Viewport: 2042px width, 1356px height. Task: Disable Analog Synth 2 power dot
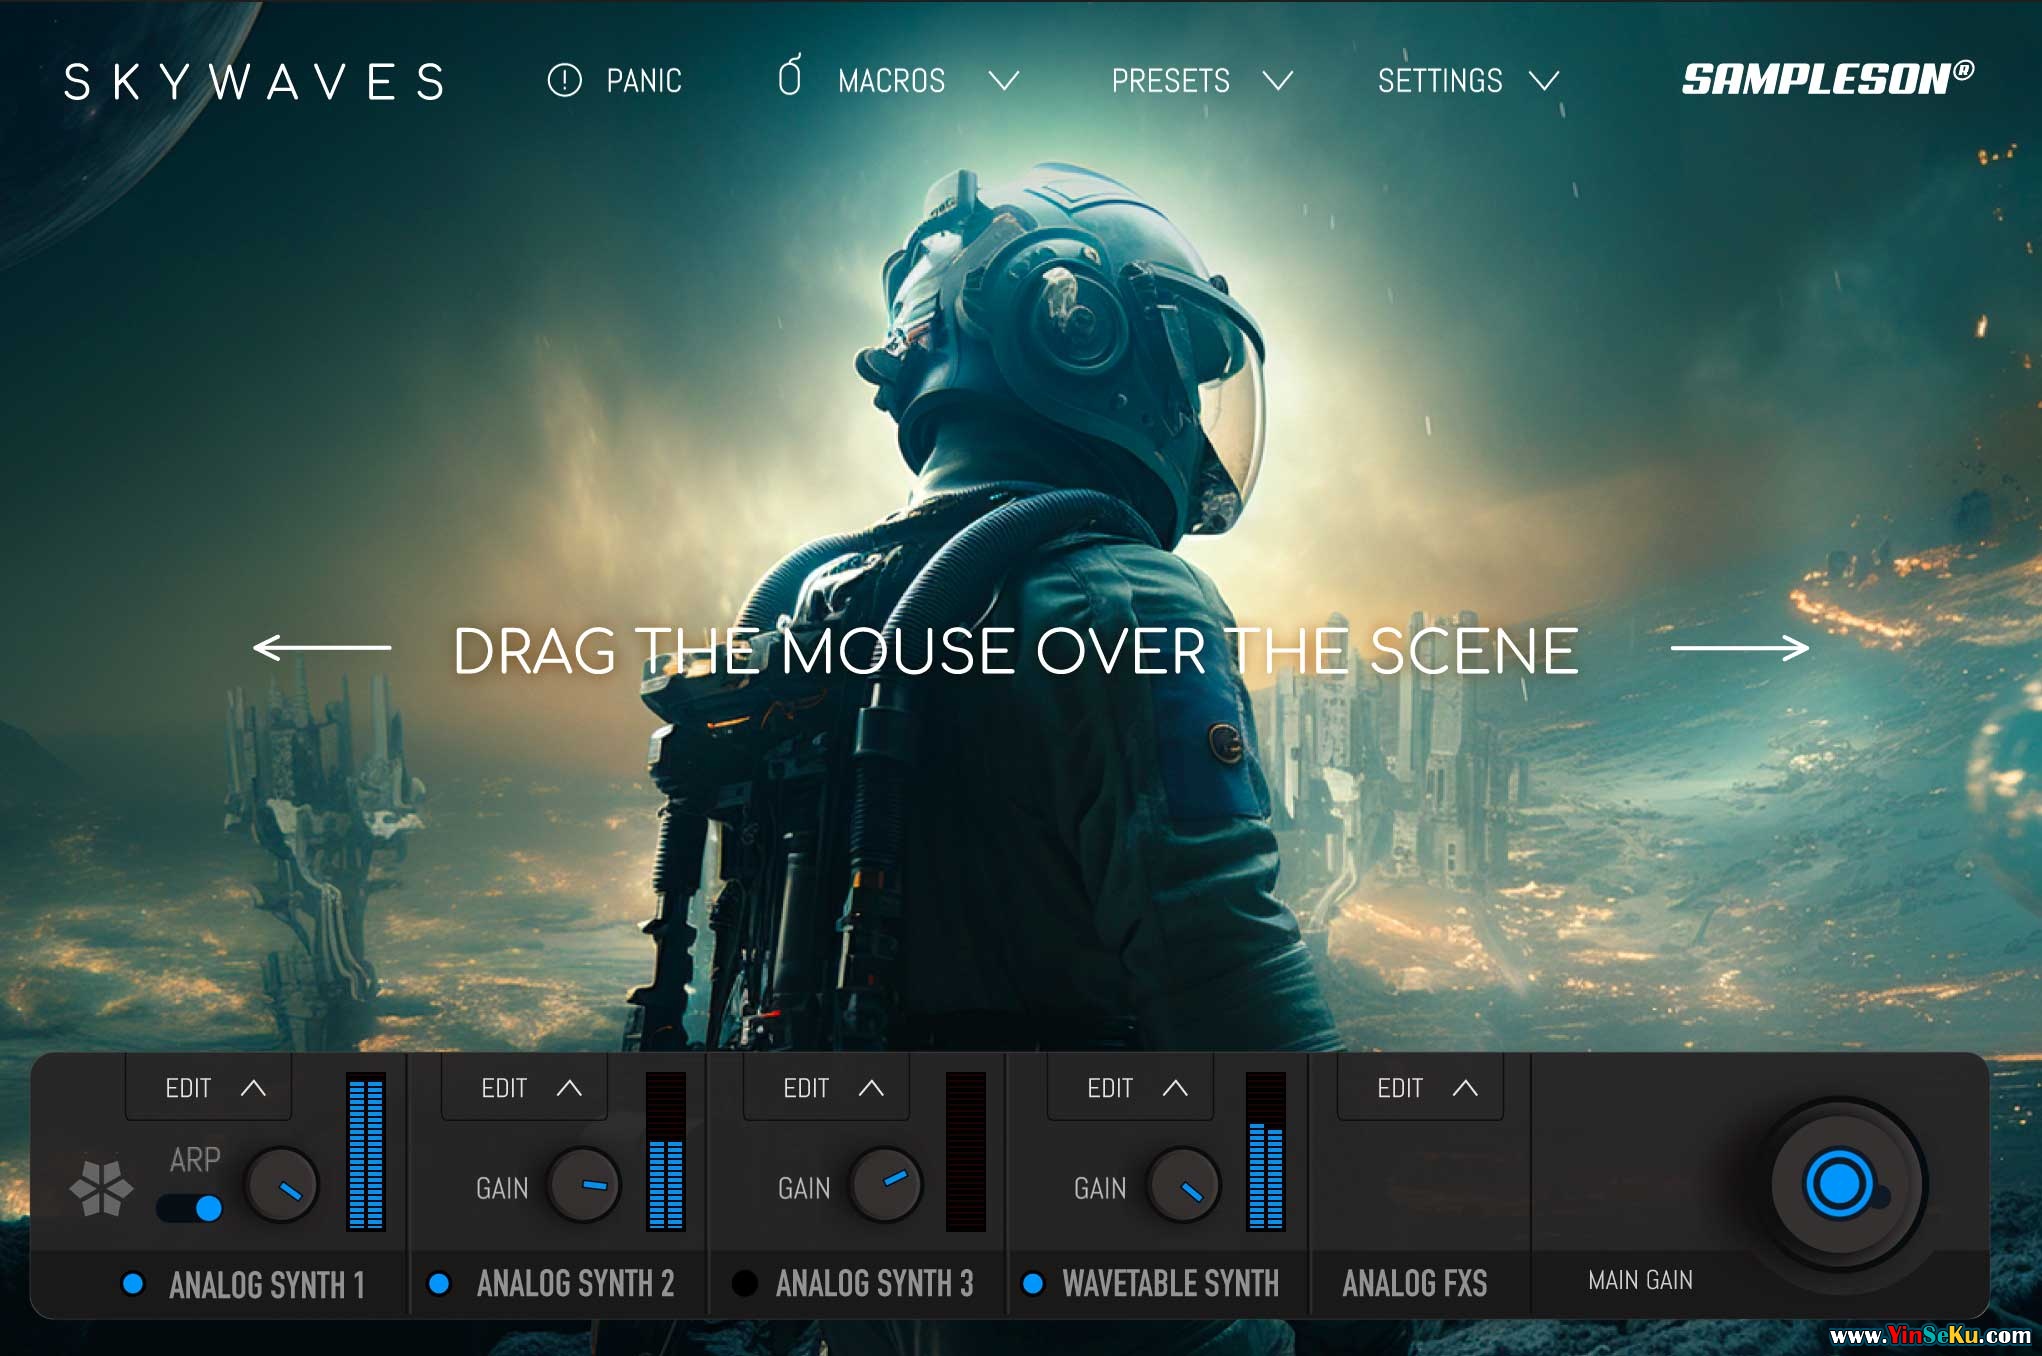tap(439, 1283)
